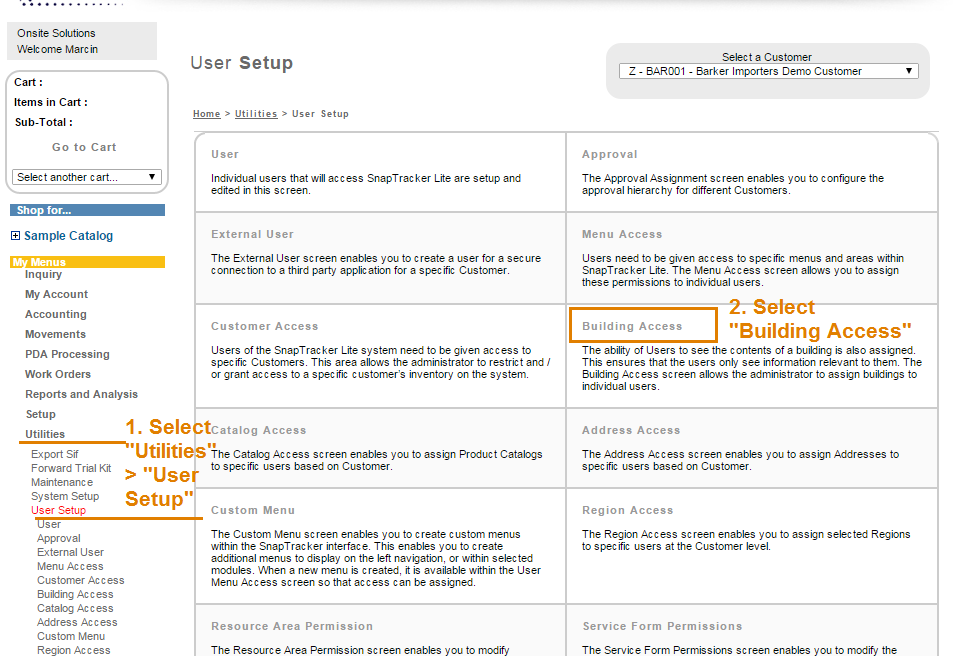
Task: Select User Setup in the sidebar
Action: tap(58, 510)
